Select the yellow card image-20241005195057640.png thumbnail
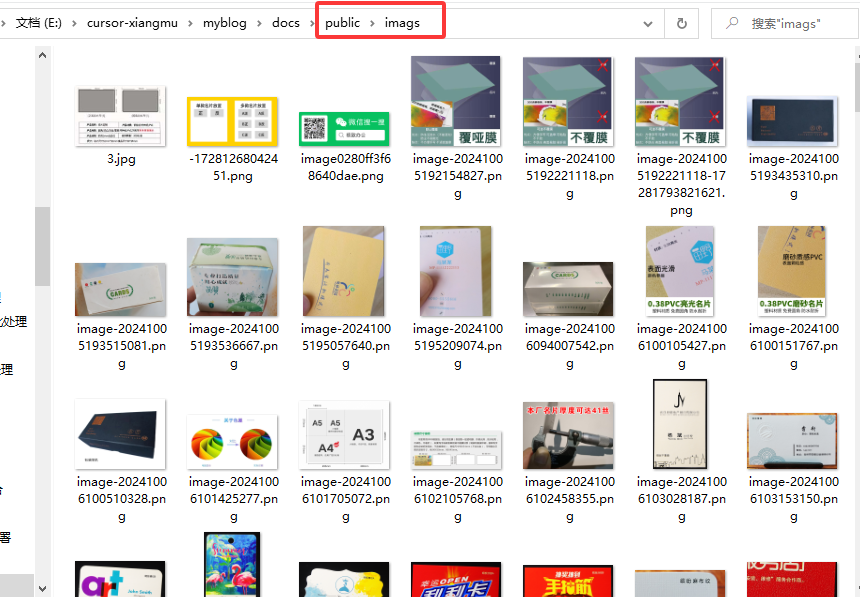The image size is (860, 597). 344,271
